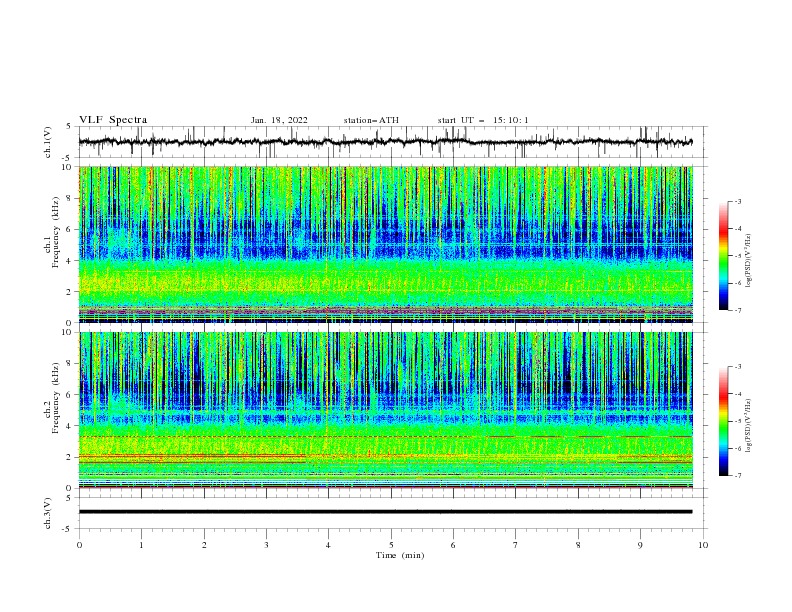This screenshot has height=612, width=792.
Task: Click inside the ch.1 spectrogram panel
Action: coord(385,244)
